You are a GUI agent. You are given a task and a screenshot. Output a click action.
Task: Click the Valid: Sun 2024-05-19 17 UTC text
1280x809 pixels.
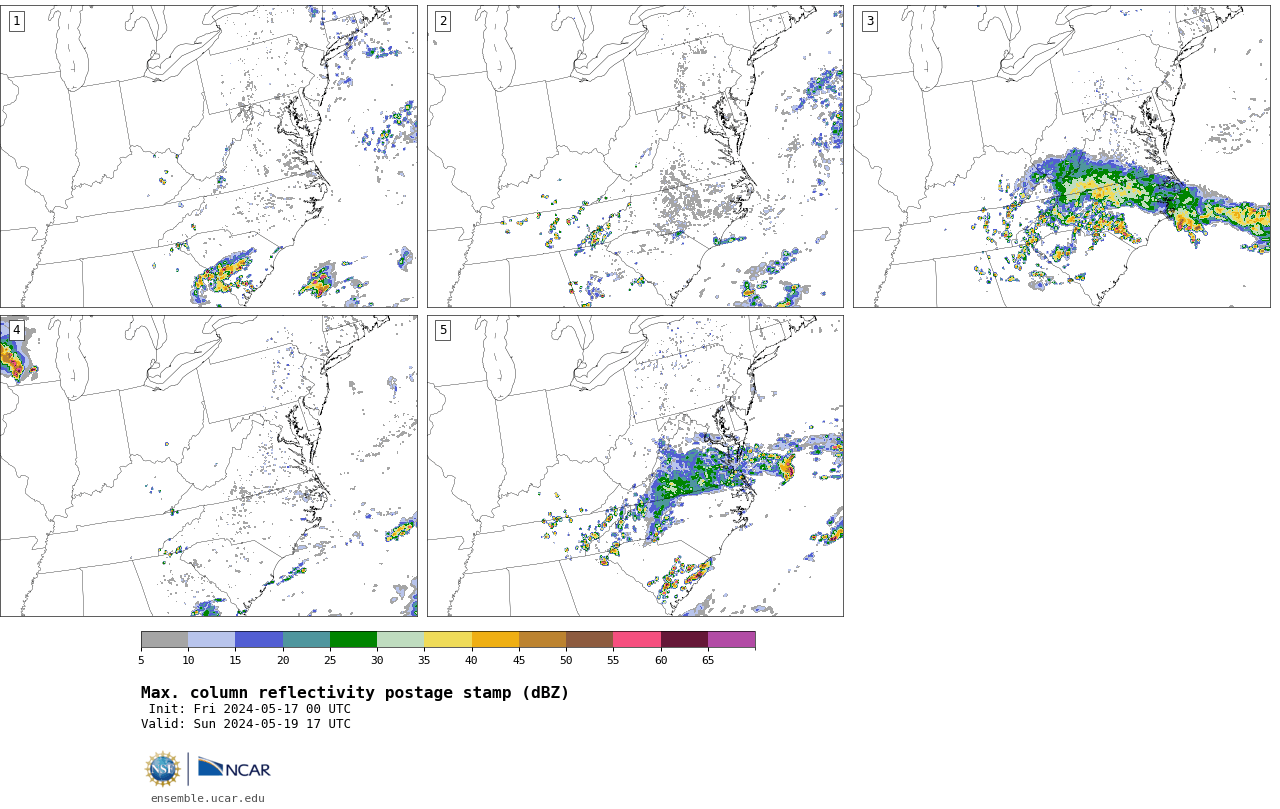click(246, 724)
